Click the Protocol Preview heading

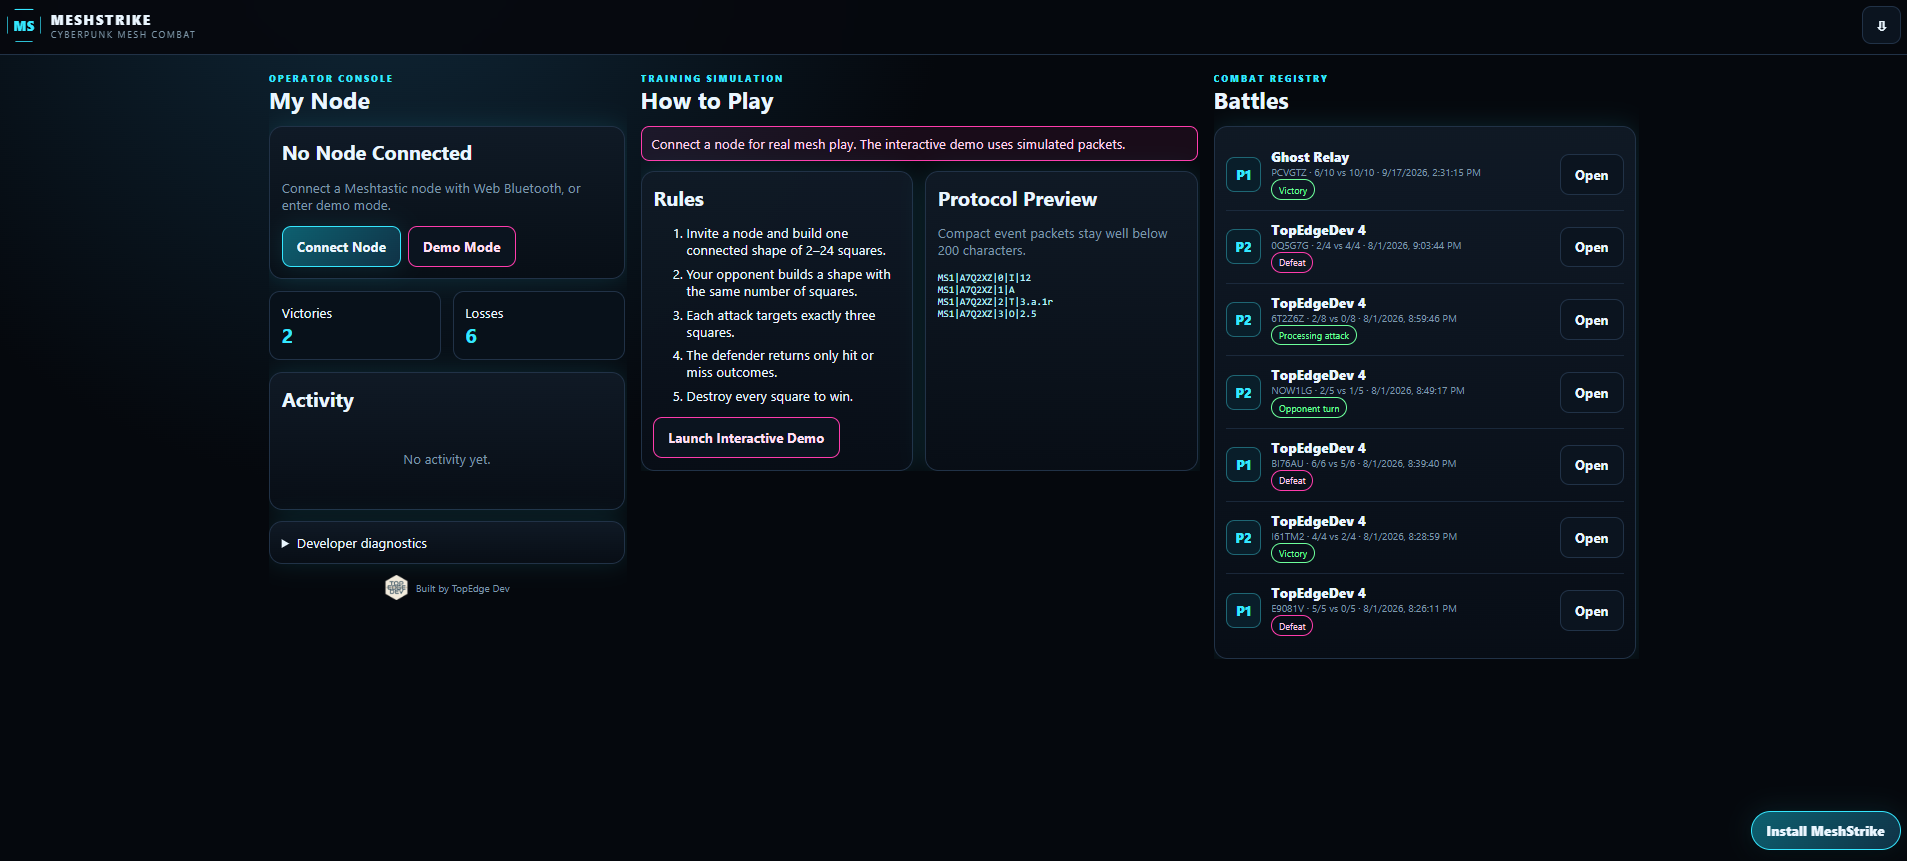(x=1017, y=199)
